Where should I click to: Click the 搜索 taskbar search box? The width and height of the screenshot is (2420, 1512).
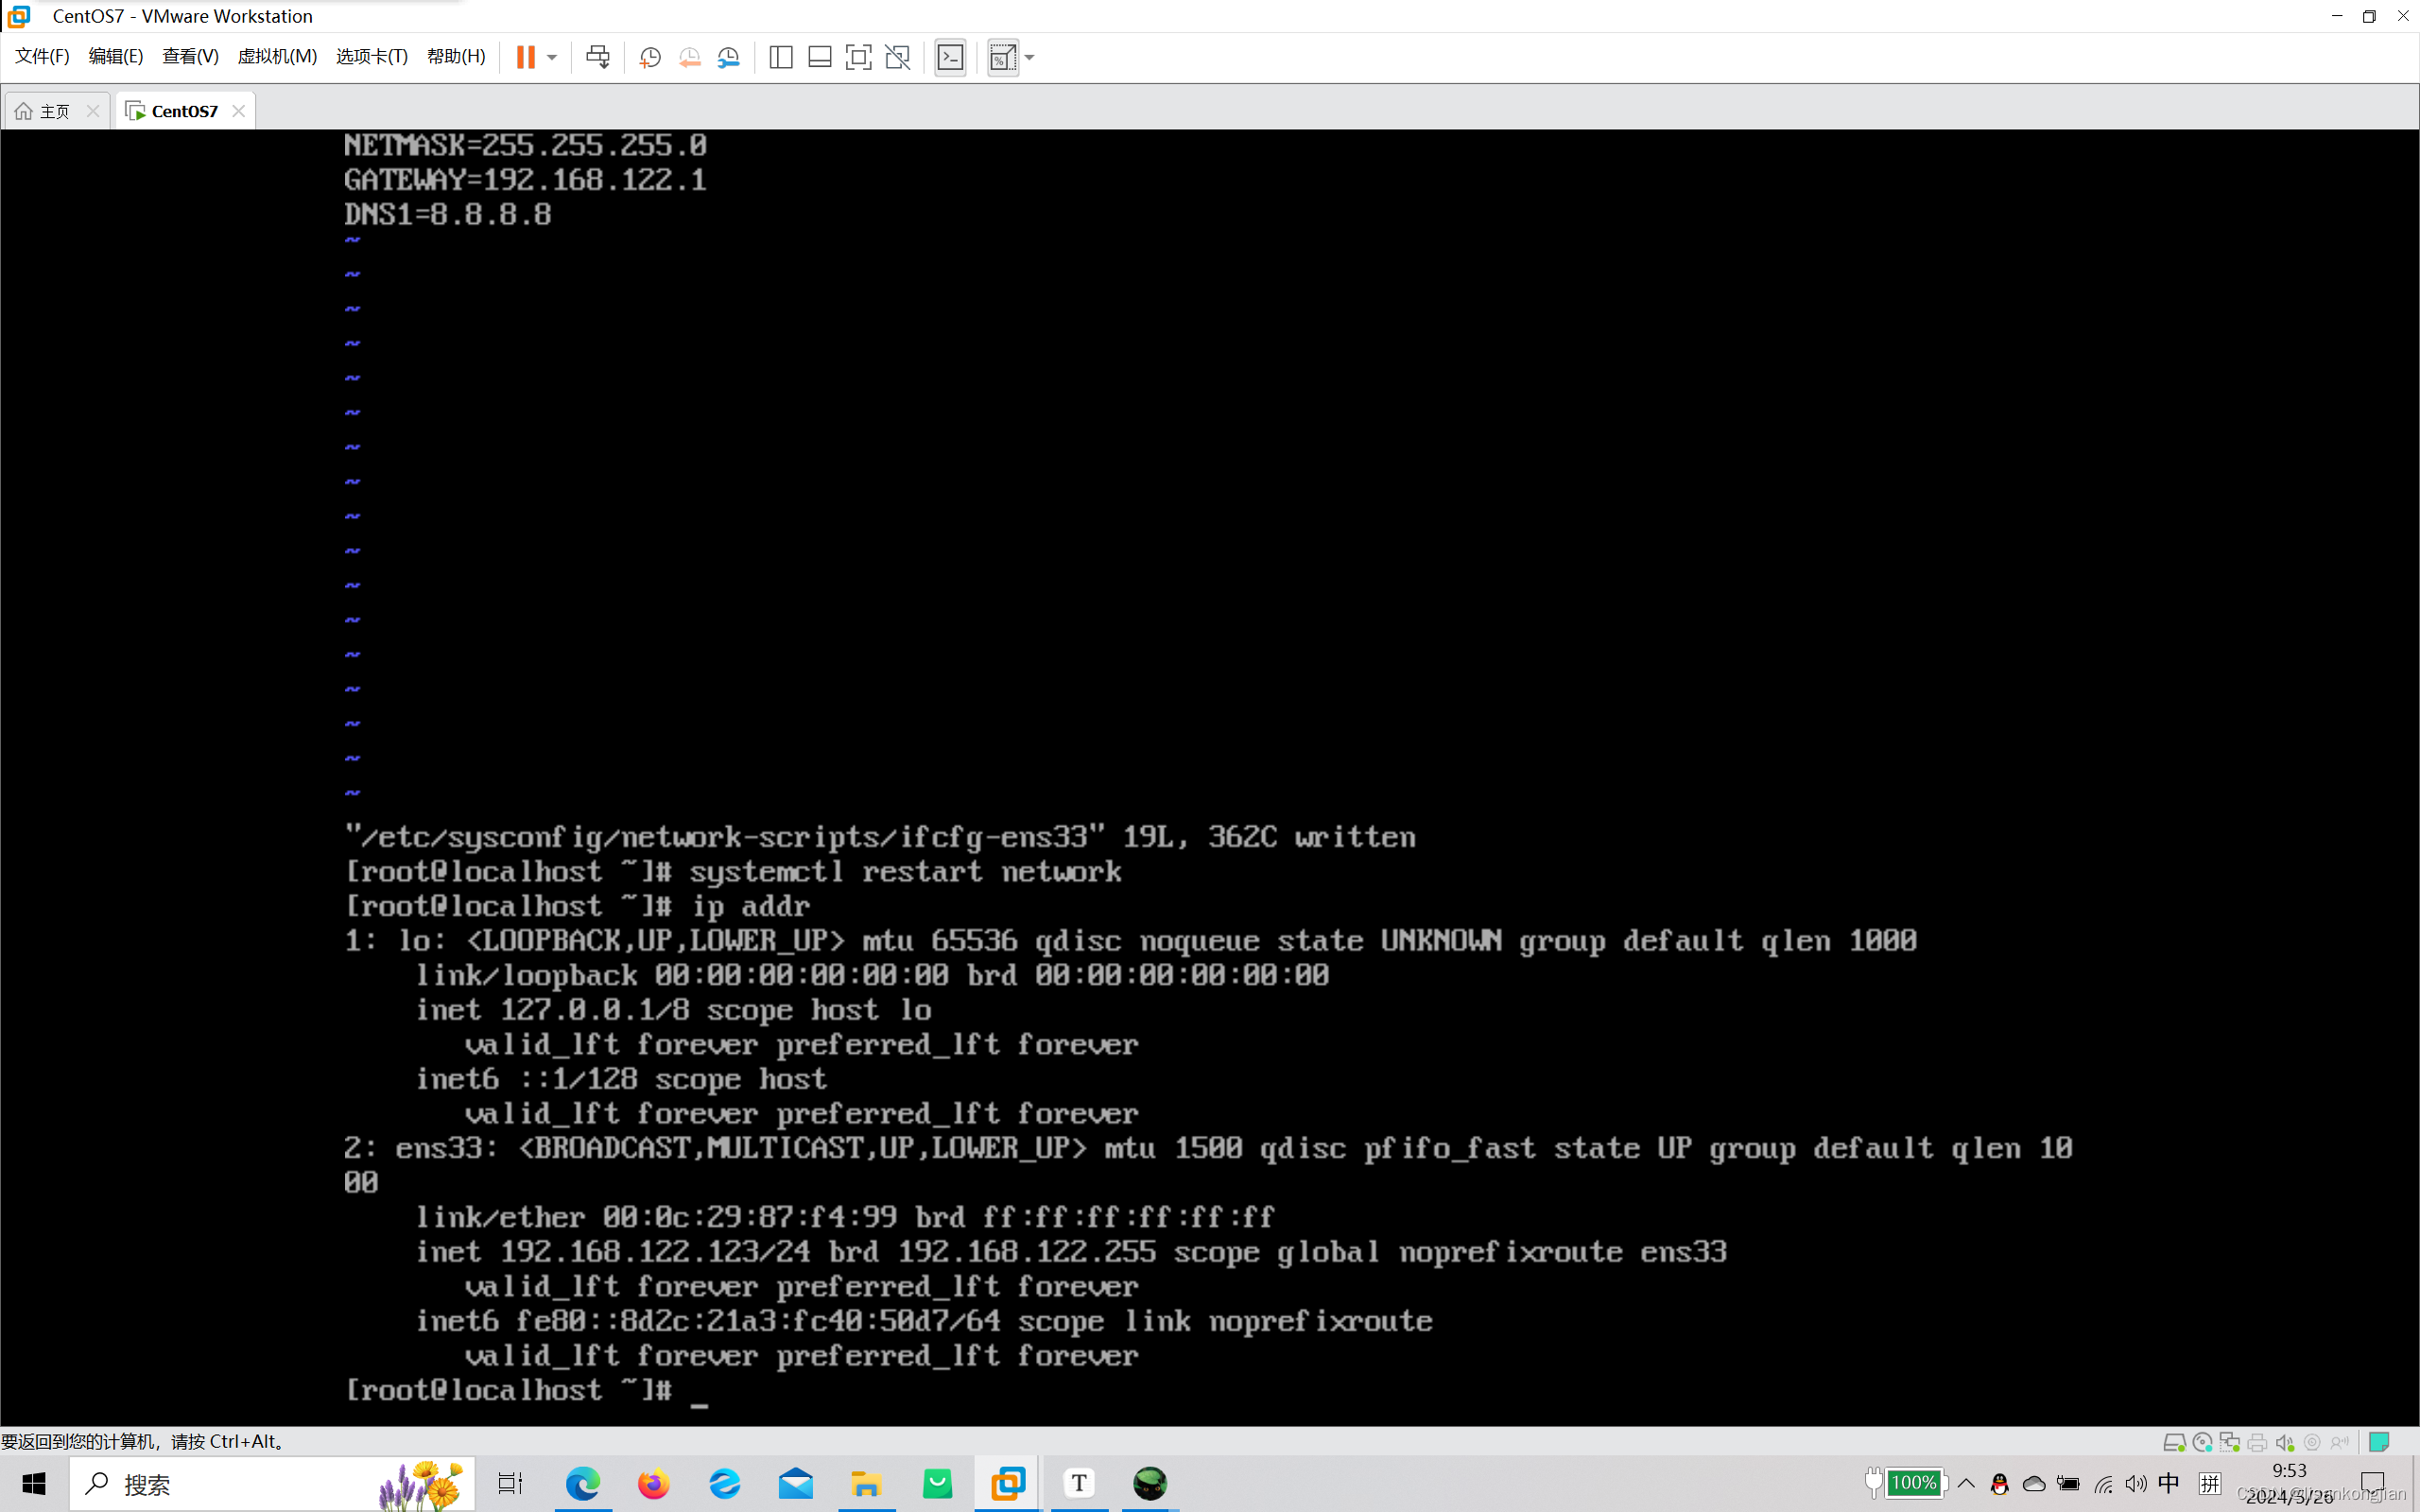coord(272,1484)
